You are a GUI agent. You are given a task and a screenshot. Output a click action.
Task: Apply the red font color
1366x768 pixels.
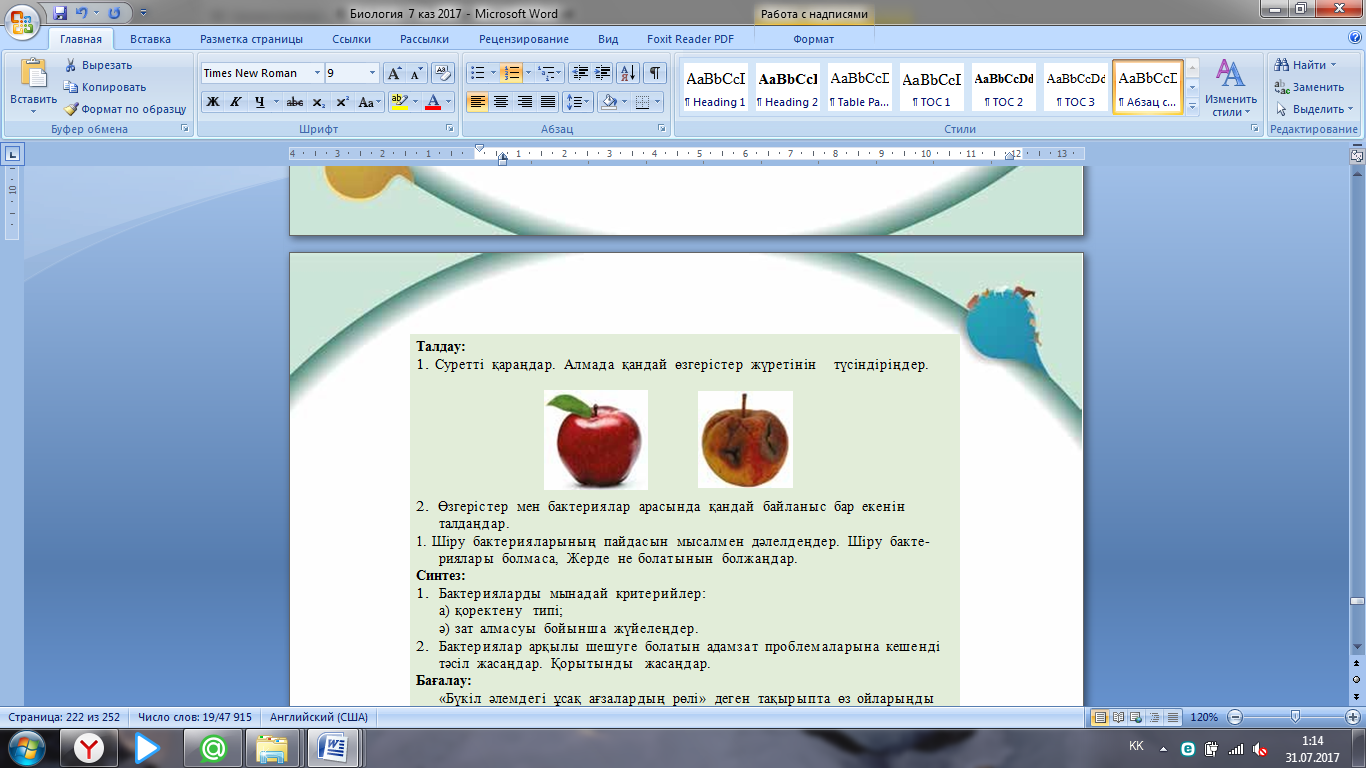(x=432, y=102)
